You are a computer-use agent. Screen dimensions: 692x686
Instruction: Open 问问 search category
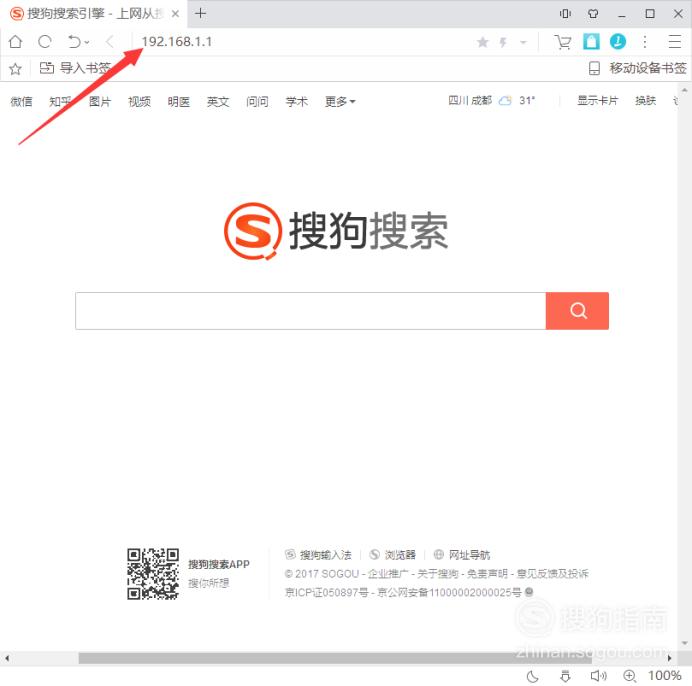pyautogui.click(x=257, y=102)
